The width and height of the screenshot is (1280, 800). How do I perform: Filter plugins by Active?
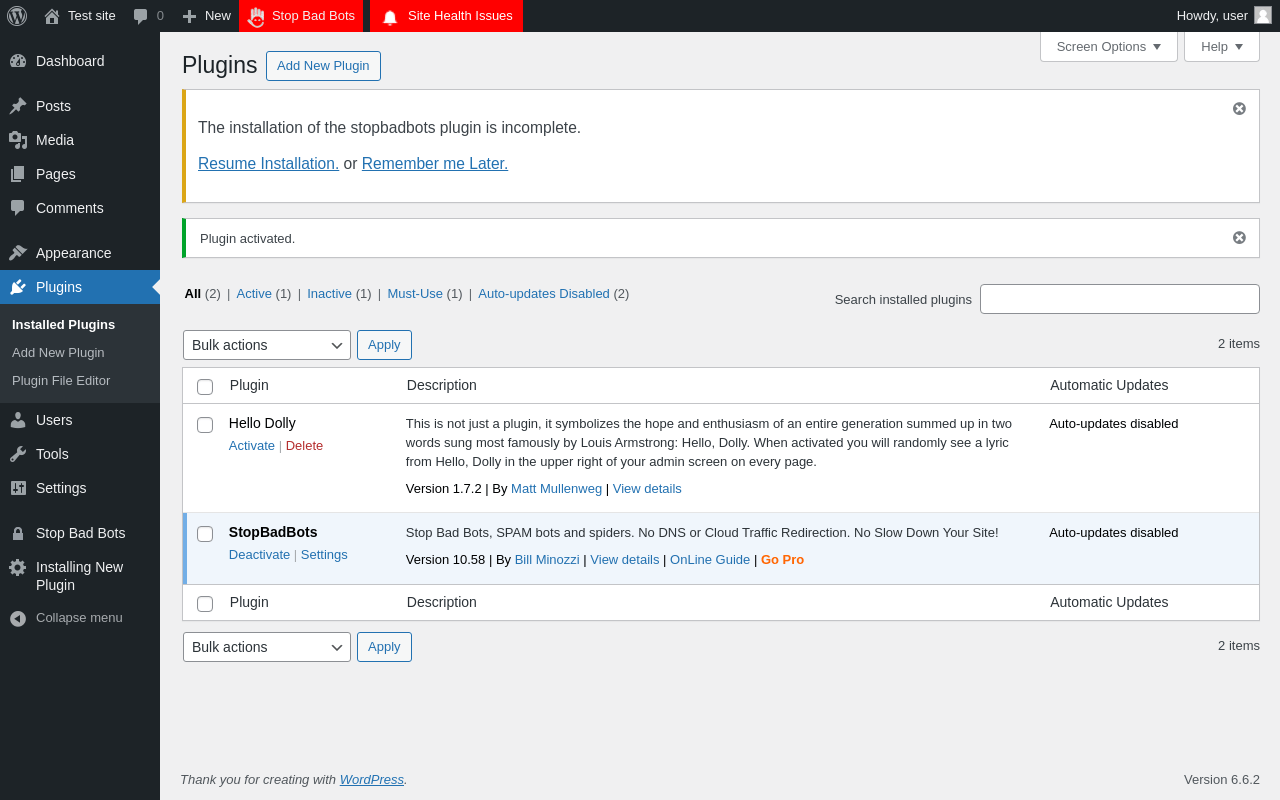pos(254,293)
